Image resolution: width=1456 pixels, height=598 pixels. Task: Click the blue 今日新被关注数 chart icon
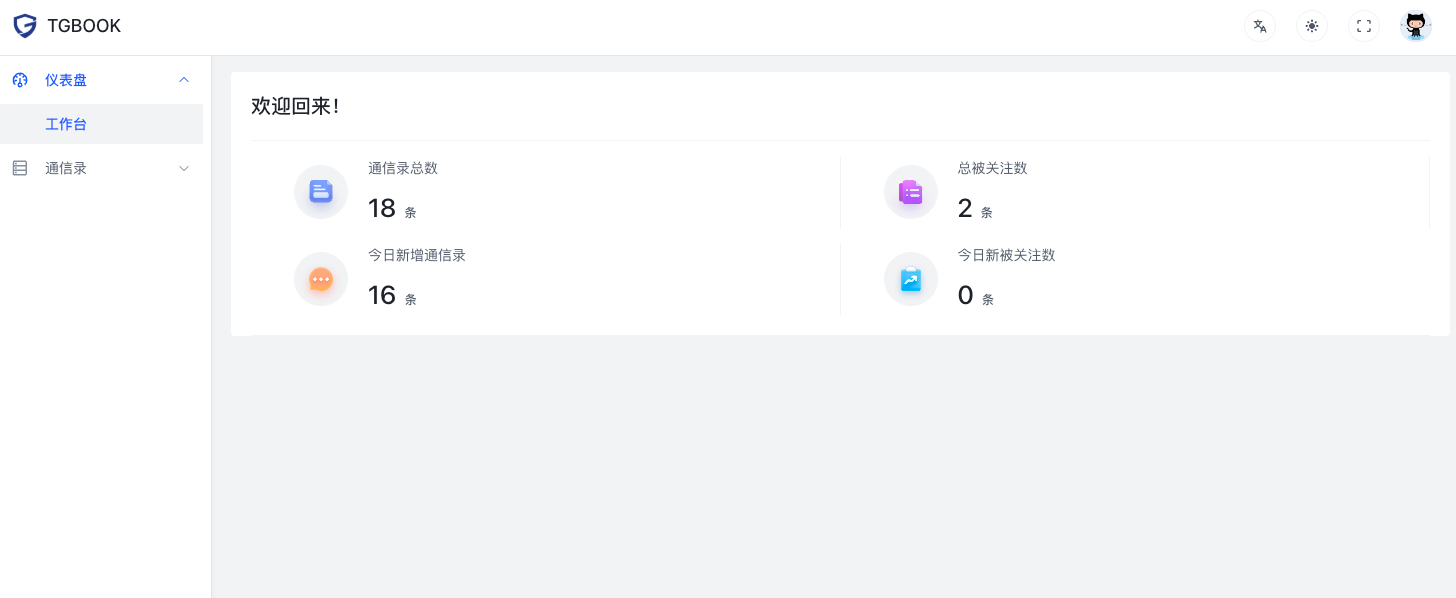tap(910, 279)
